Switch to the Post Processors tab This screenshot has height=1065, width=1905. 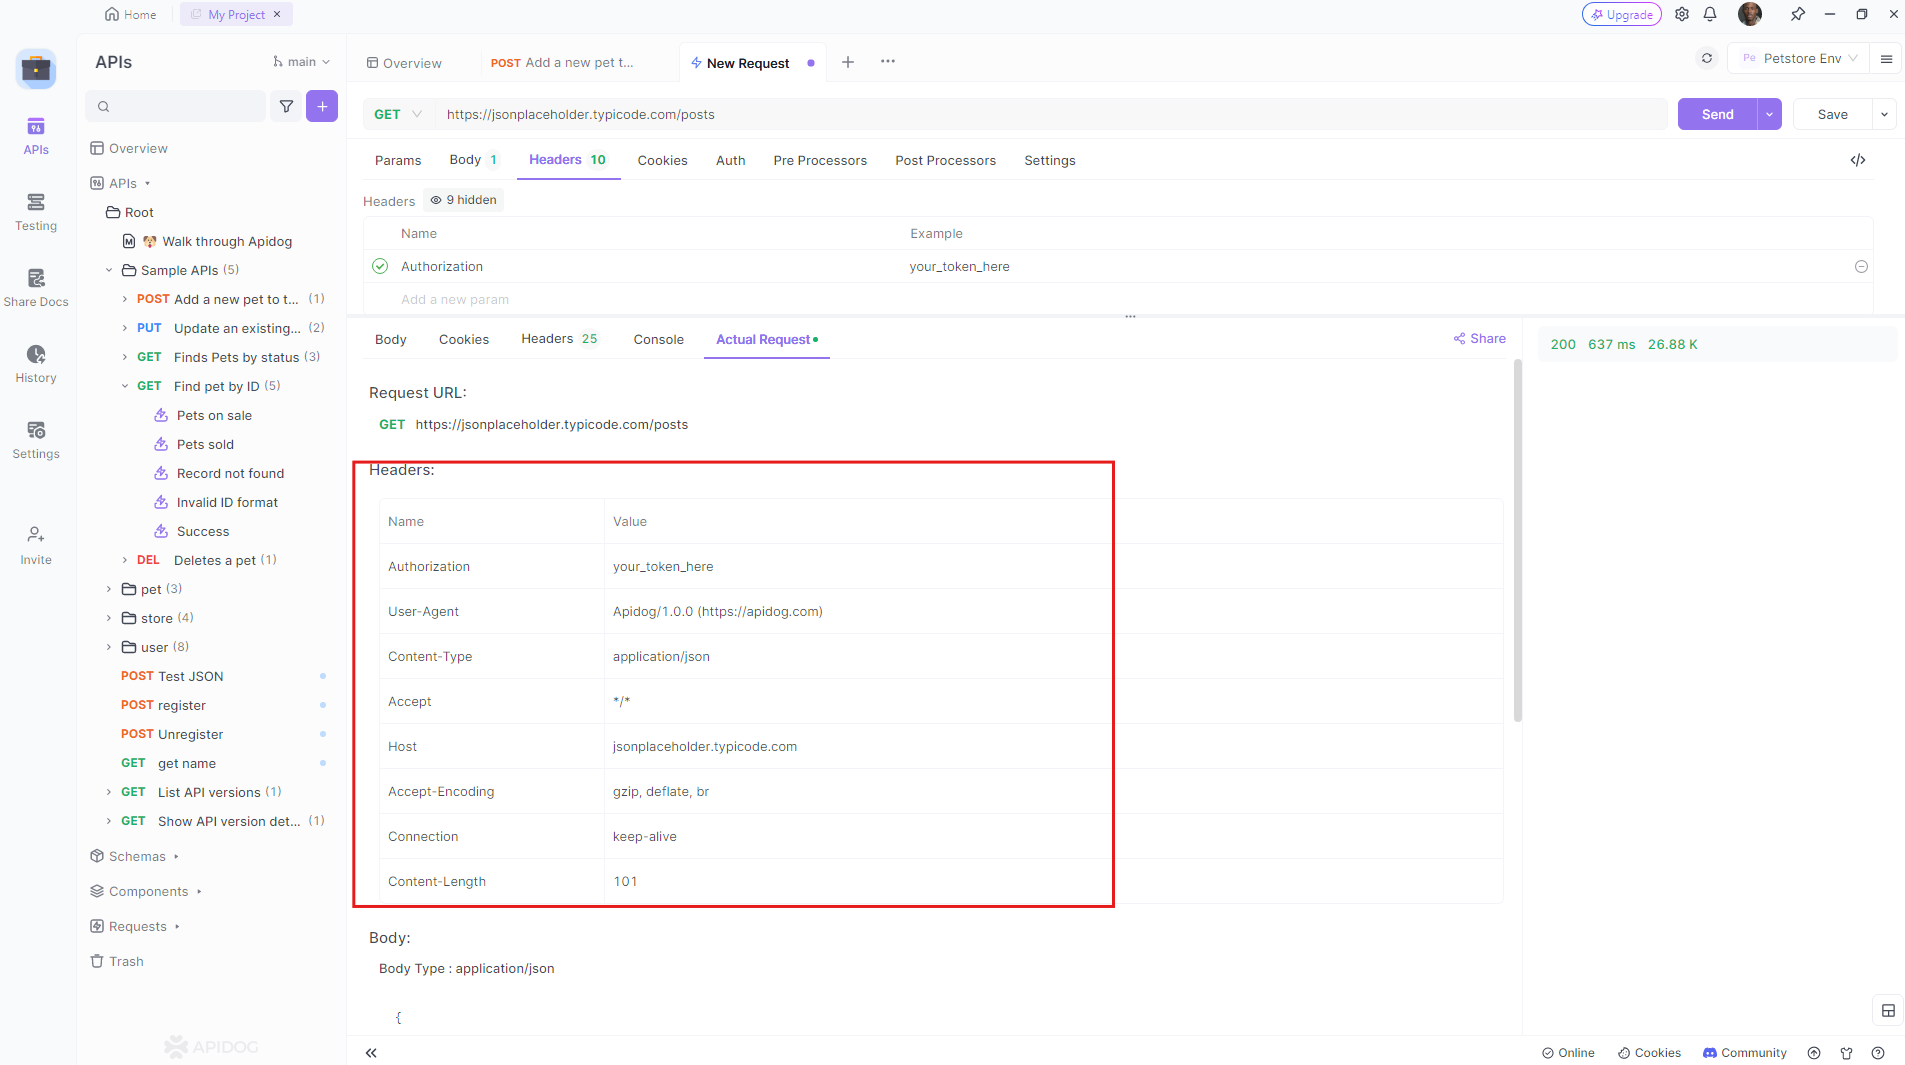(945, 160)
